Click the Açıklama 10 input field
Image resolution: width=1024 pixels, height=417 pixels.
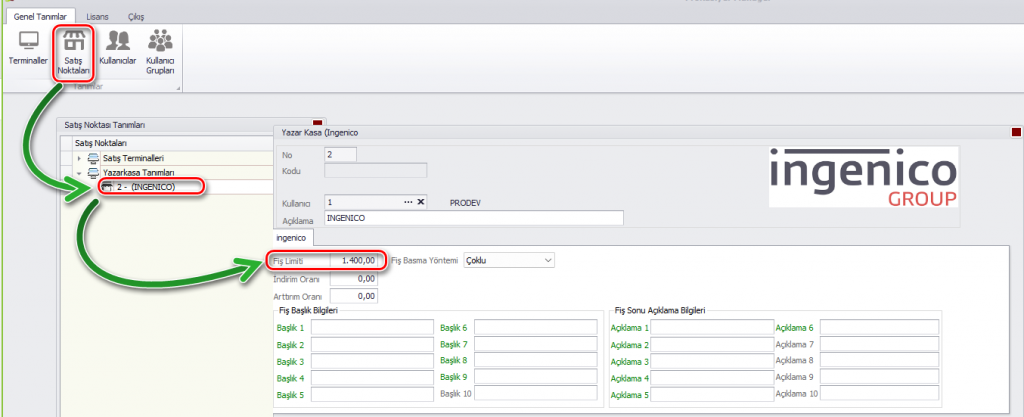[880, 394]
